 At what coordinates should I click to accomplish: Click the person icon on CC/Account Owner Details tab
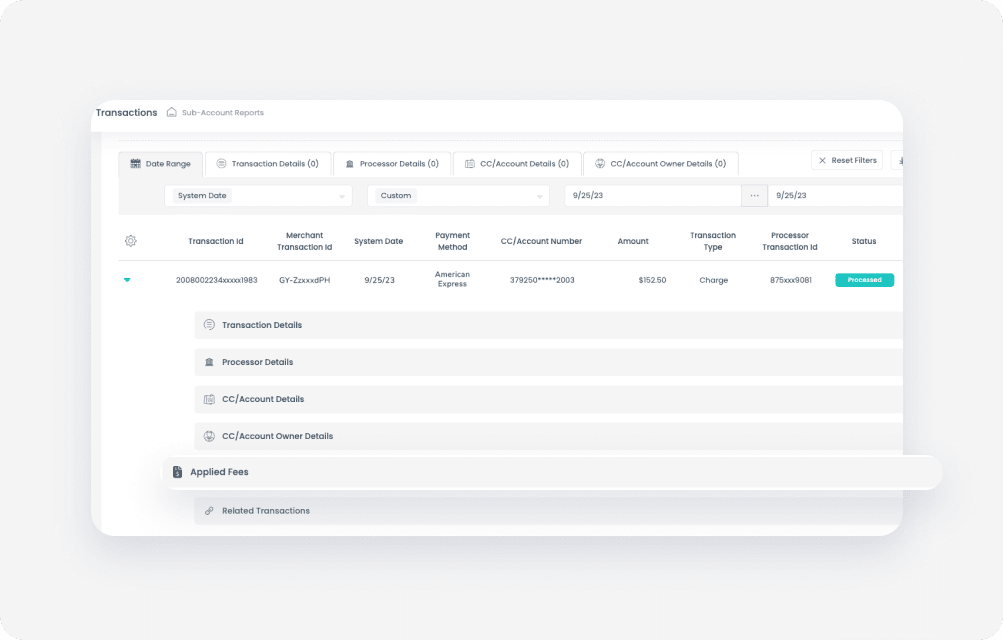(x=600, y=164)
